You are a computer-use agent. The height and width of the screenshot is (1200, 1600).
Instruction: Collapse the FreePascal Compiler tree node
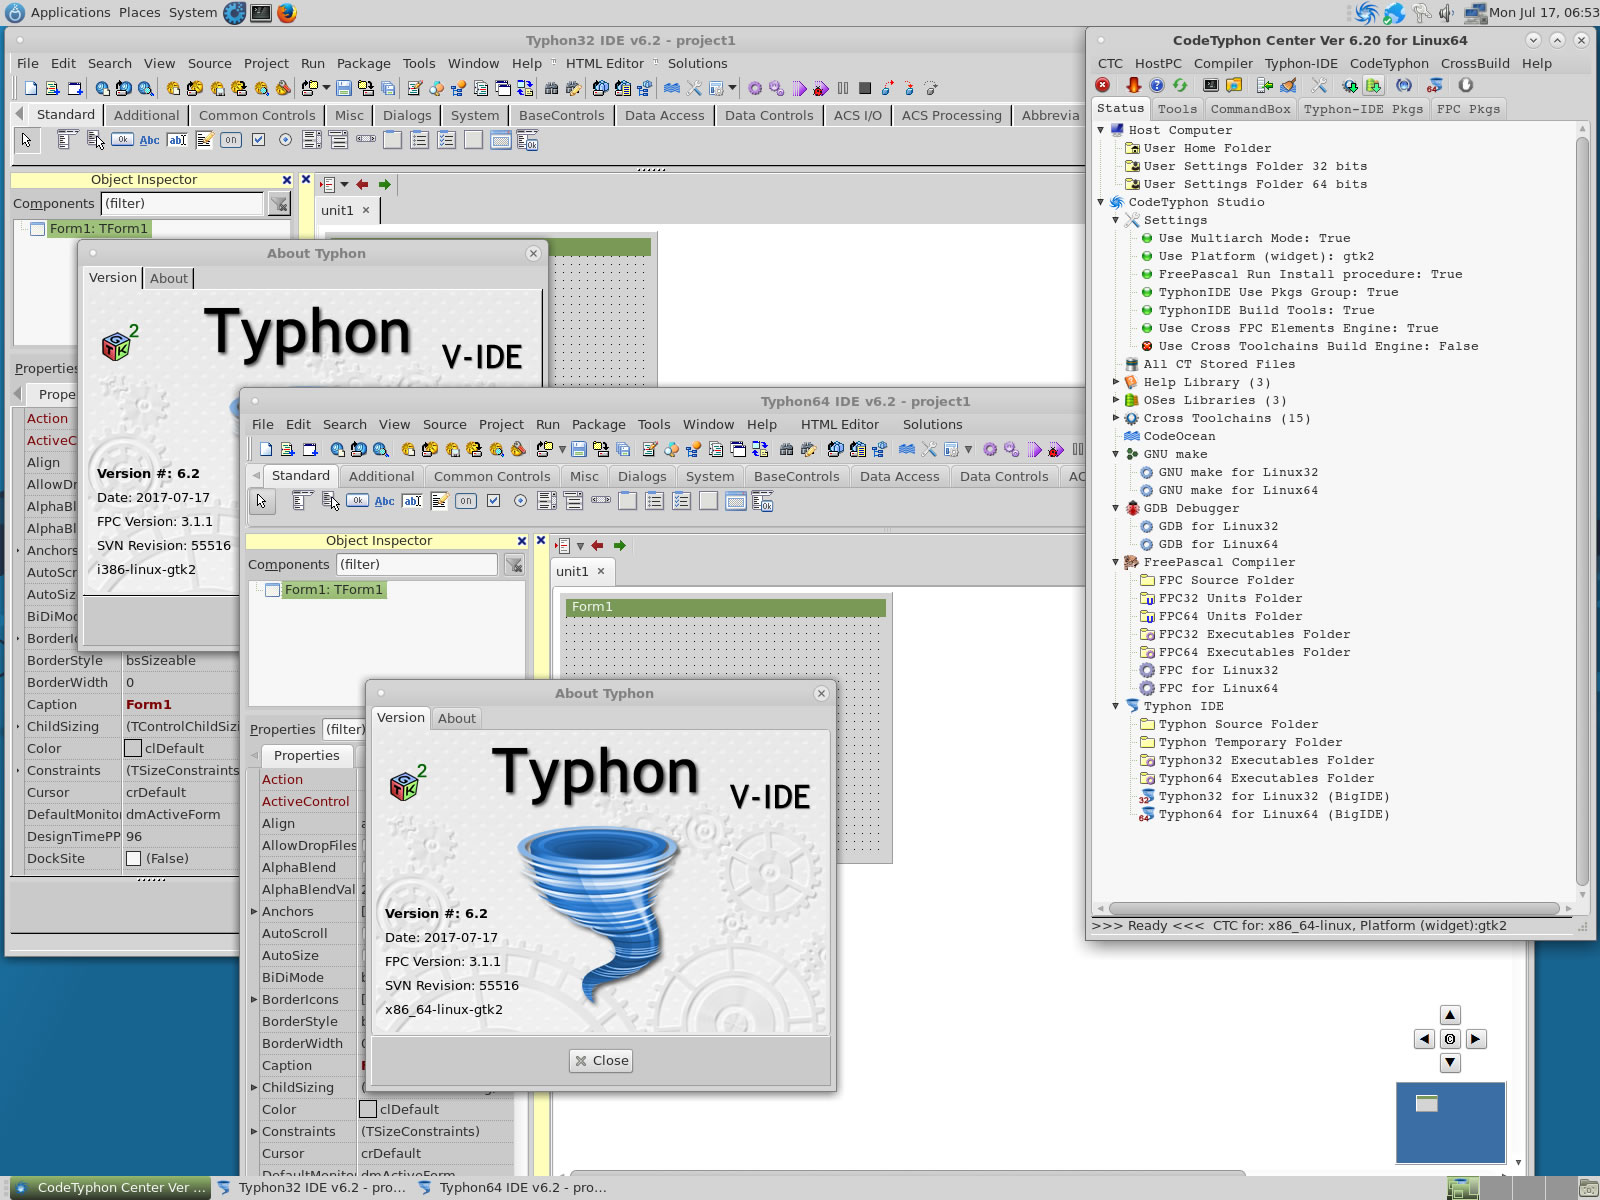click(1116, 562)
